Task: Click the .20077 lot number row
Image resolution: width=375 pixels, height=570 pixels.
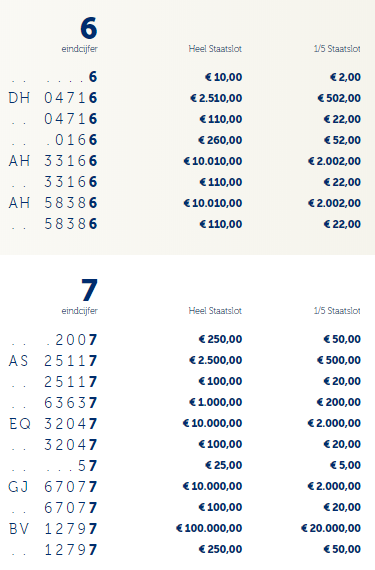Action: pos(53,340)
